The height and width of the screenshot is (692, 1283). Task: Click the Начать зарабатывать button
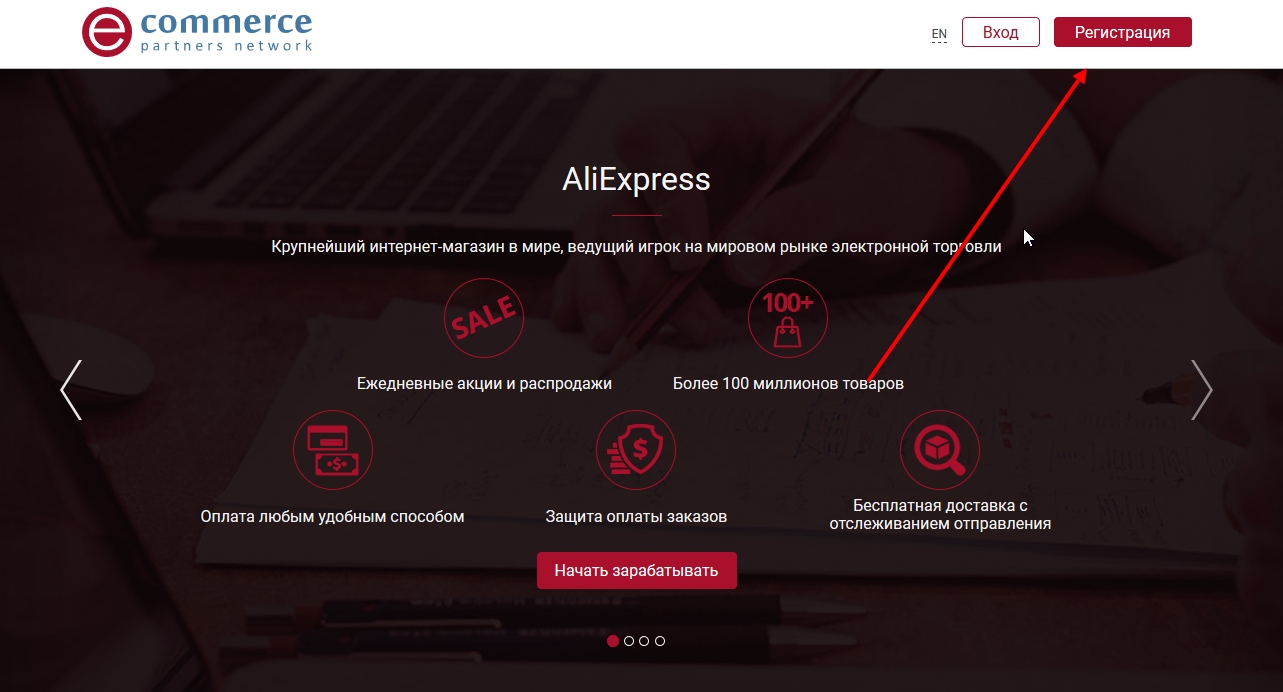[637, 570]
